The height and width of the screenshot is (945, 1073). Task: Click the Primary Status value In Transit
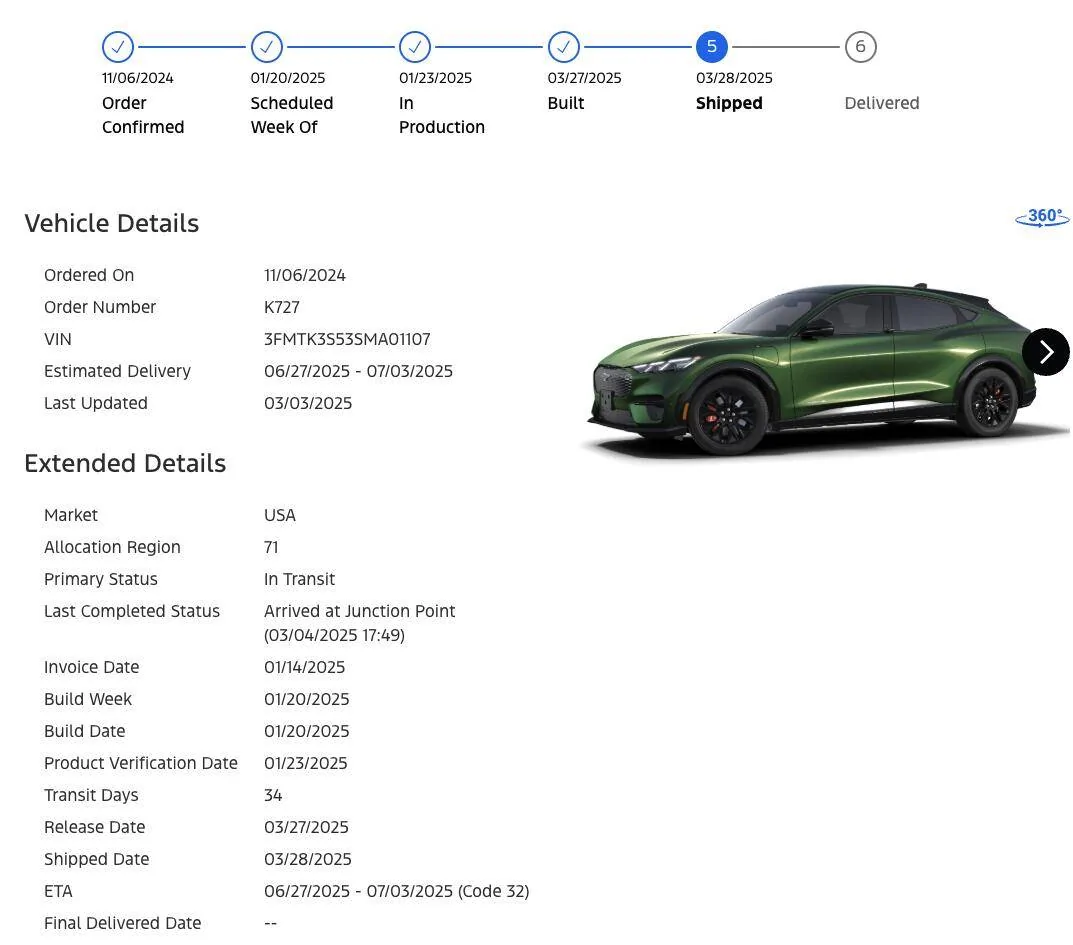pyautogui.click(x=300, y=580)
